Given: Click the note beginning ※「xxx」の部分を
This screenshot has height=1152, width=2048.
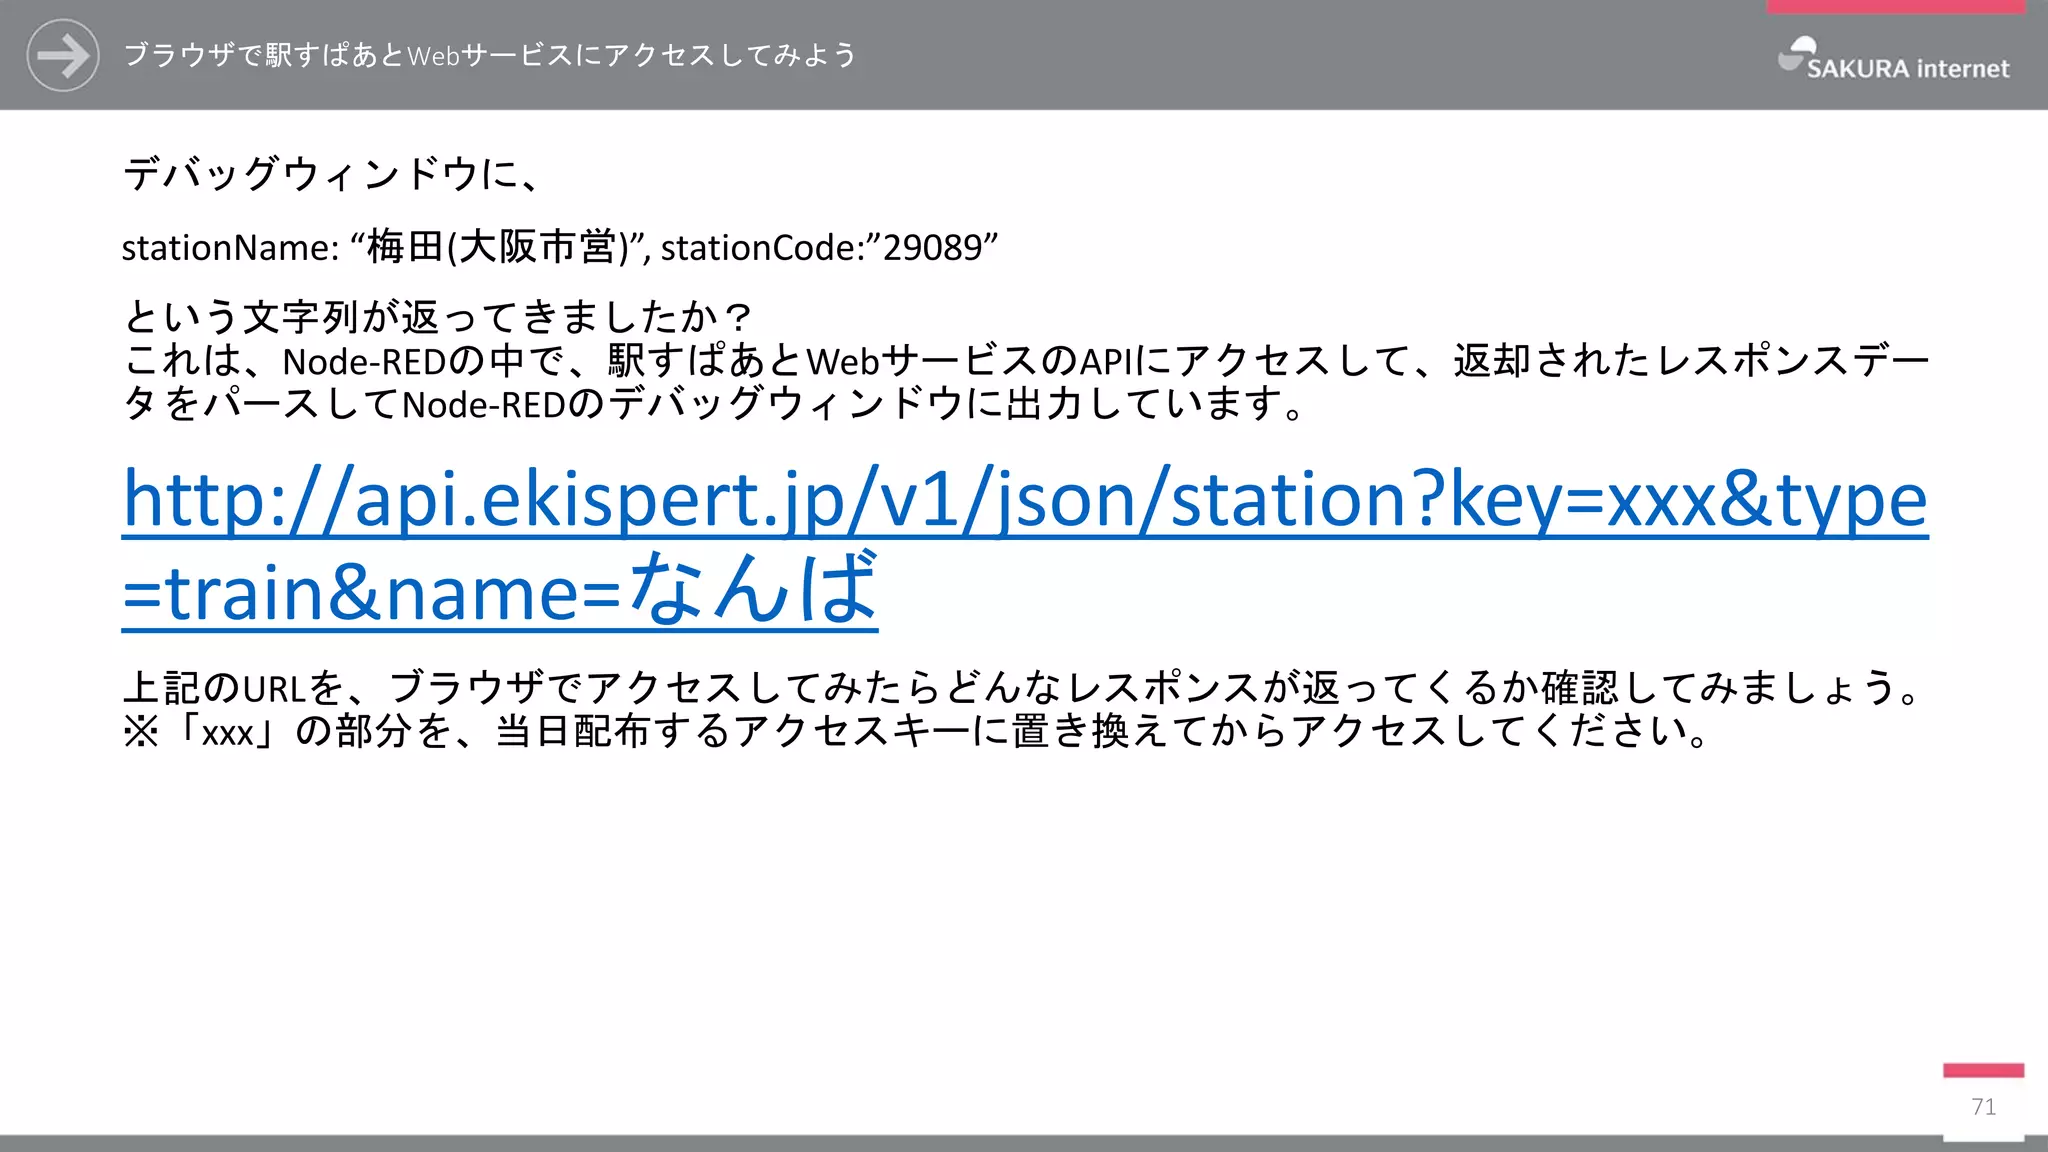Looking at the screenshot, I should (x=916, y=731).
